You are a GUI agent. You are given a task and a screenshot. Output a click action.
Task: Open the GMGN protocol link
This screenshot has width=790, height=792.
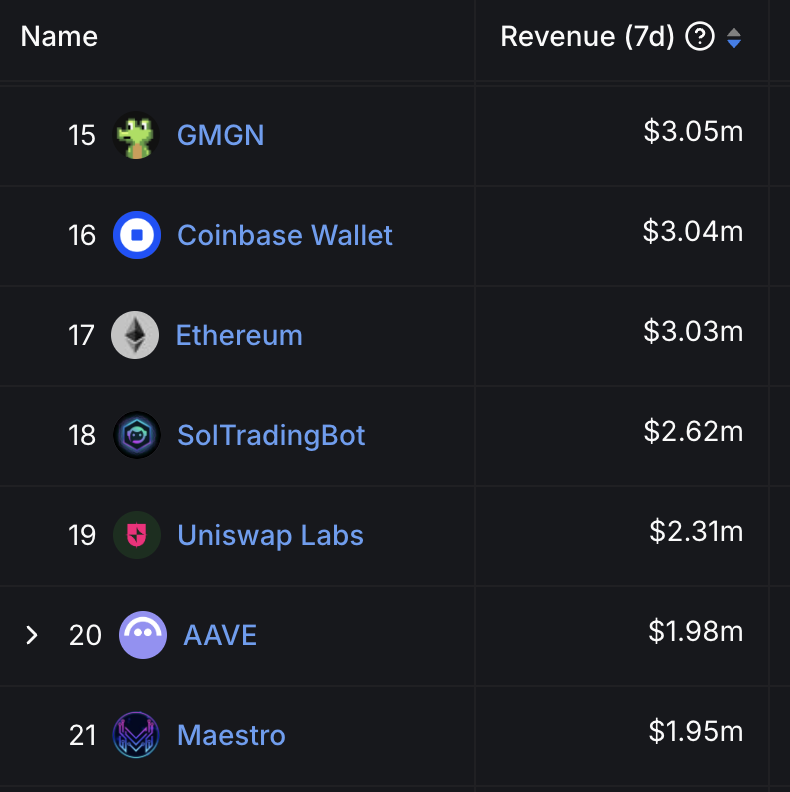220,135
